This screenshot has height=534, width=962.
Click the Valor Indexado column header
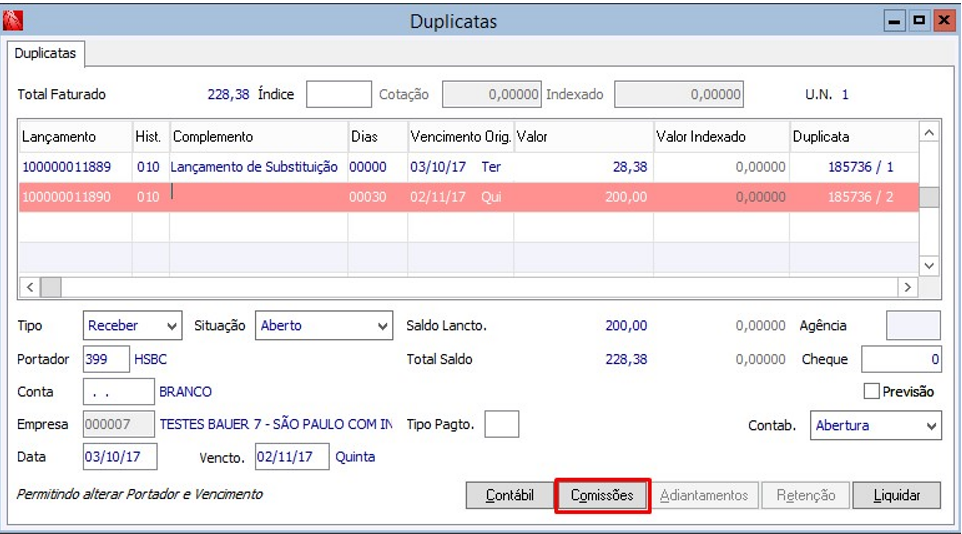click(722, 137)
